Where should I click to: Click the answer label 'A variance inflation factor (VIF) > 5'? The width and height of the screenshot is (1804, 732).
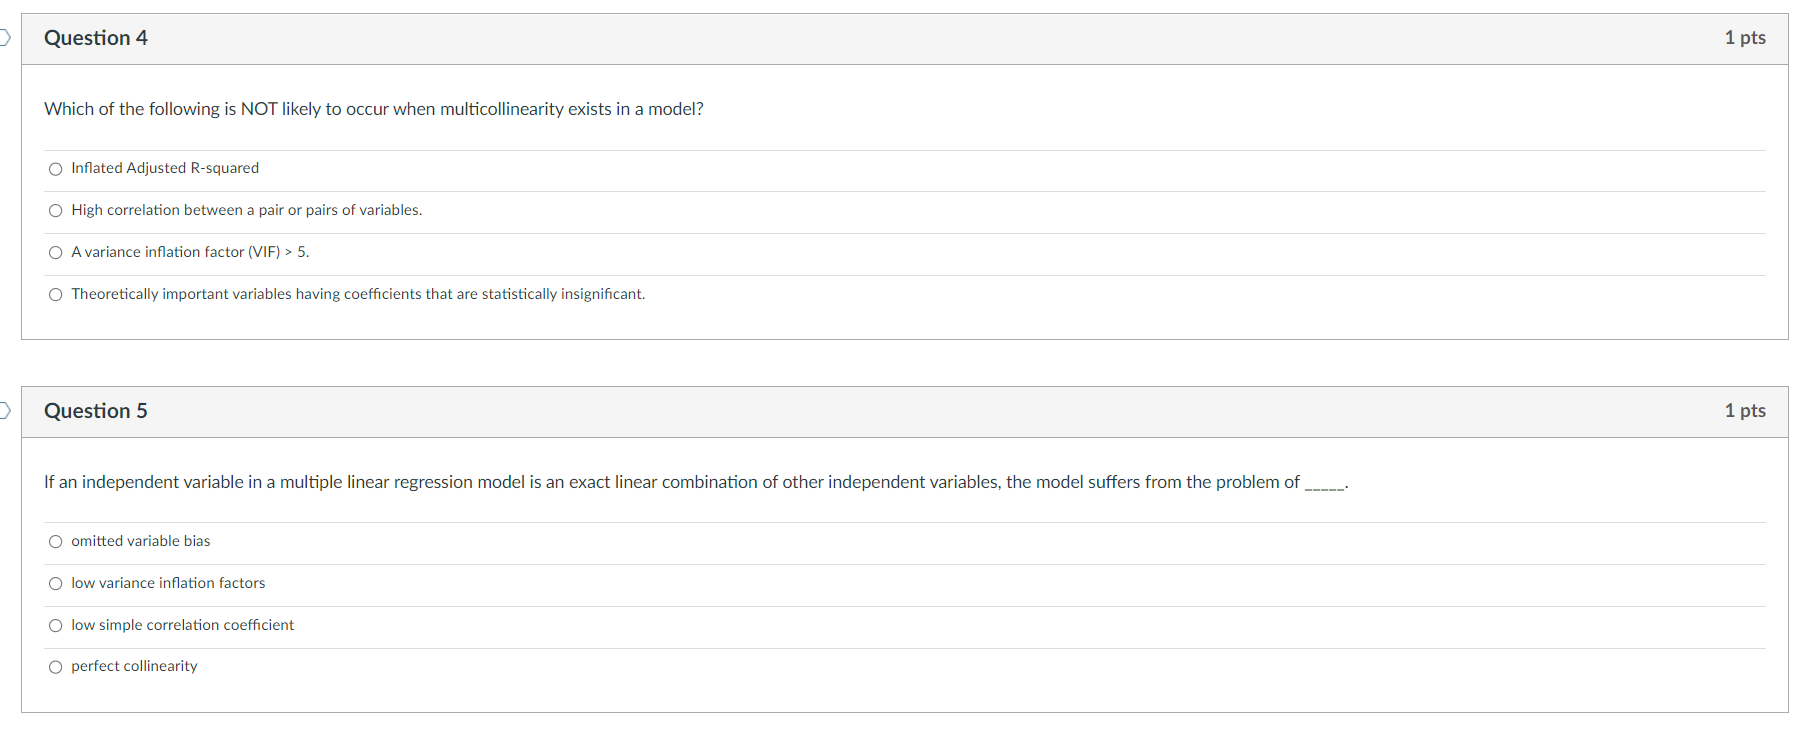[x=189, y=252]
